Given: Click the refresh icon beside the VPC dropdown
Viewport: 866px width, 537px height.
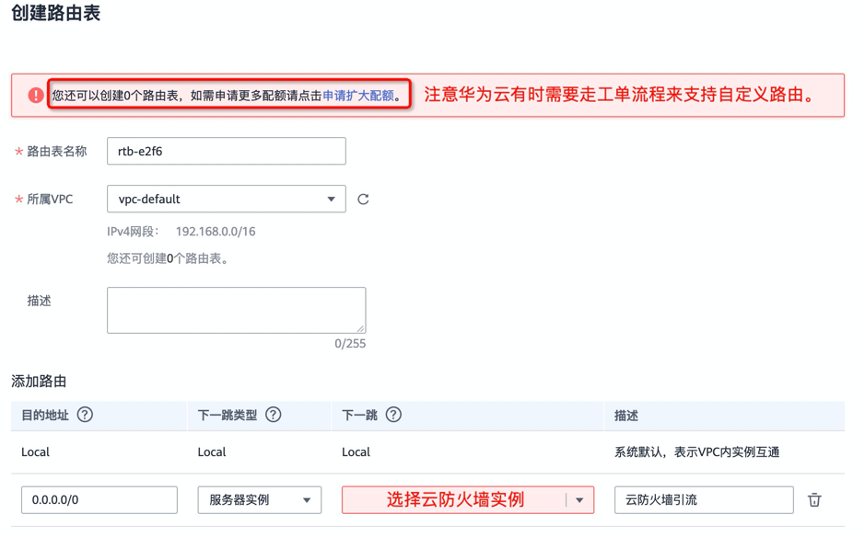Looking at the screenshot, I should click(363, 199).
